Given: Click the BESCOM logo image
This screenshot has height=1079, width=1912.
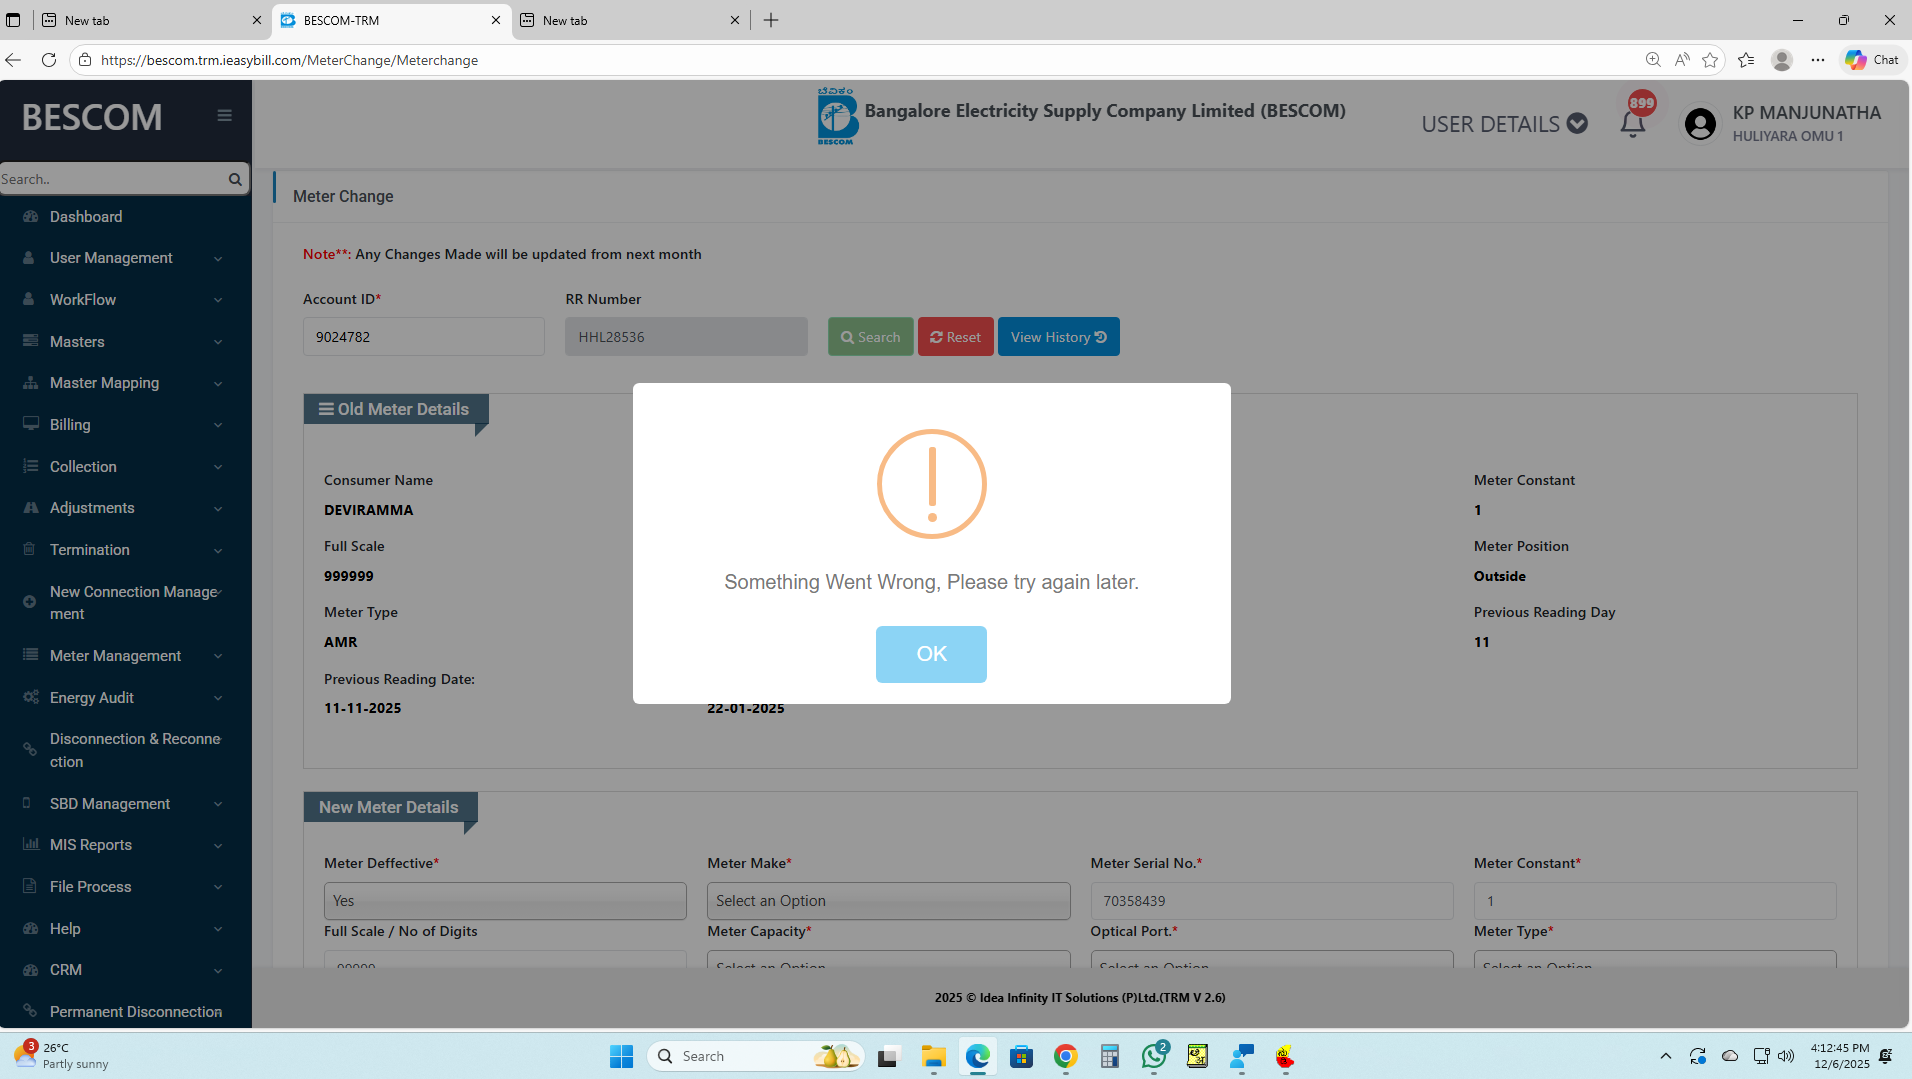Looking at the screenshot, I should pos(837,117).
